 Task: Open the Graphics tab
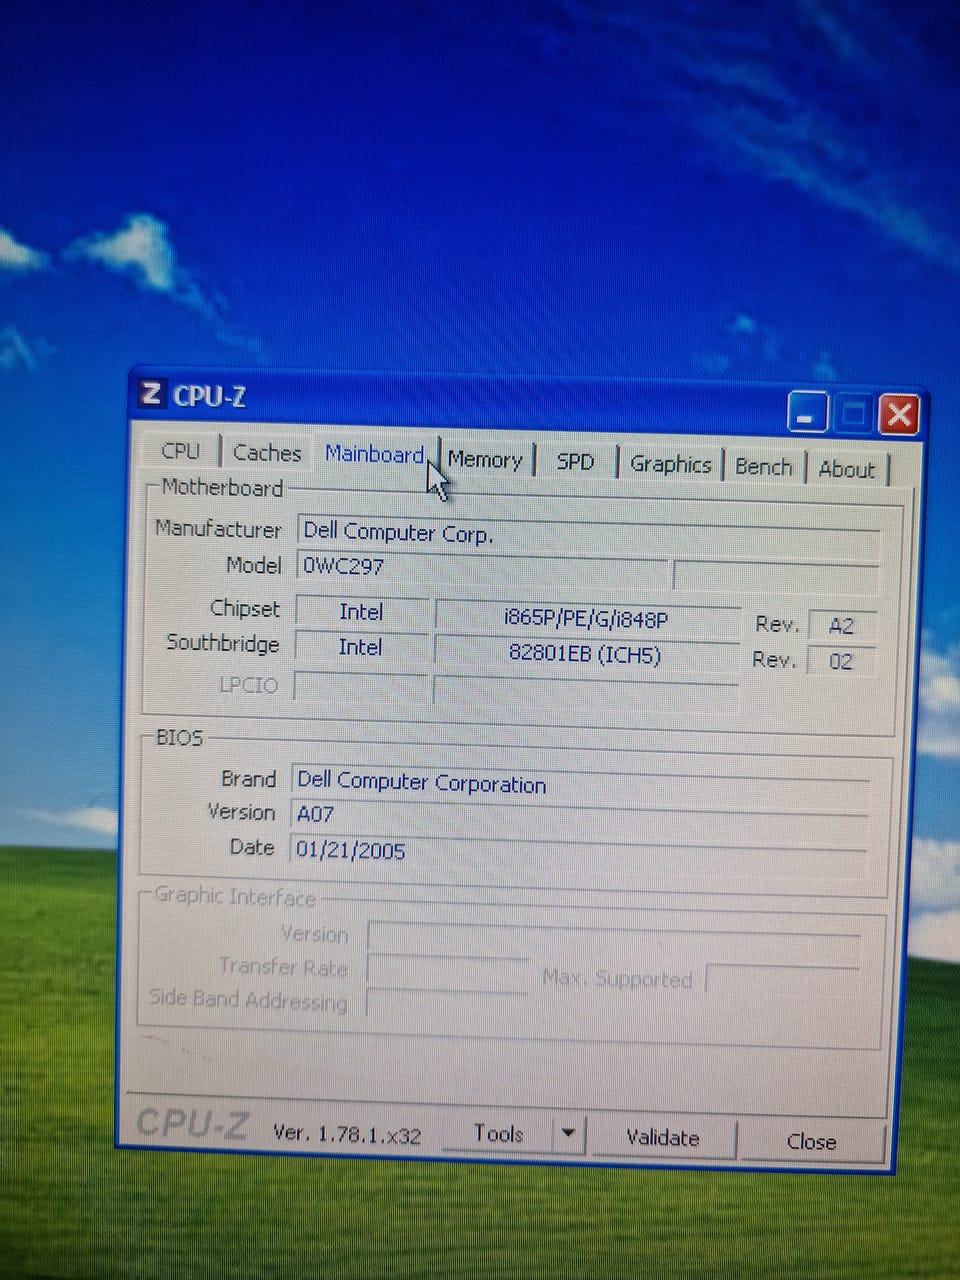670,465
